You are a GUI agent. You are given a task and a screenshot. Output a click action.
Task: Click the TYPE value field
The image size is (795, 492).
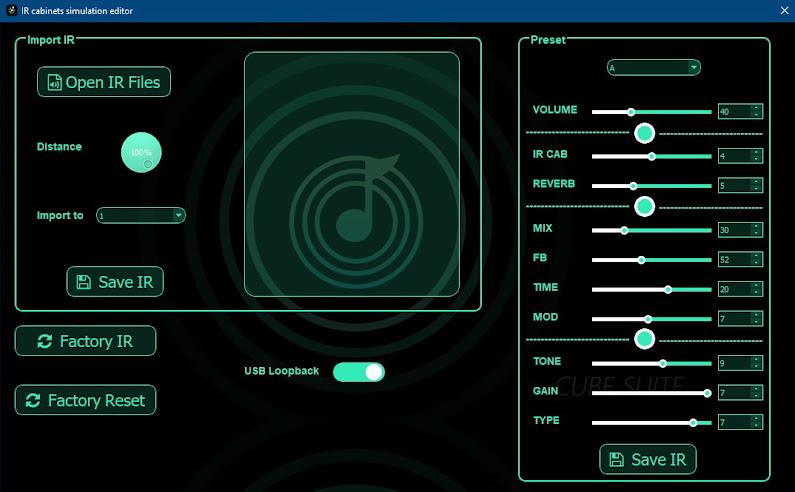[740, 423]
